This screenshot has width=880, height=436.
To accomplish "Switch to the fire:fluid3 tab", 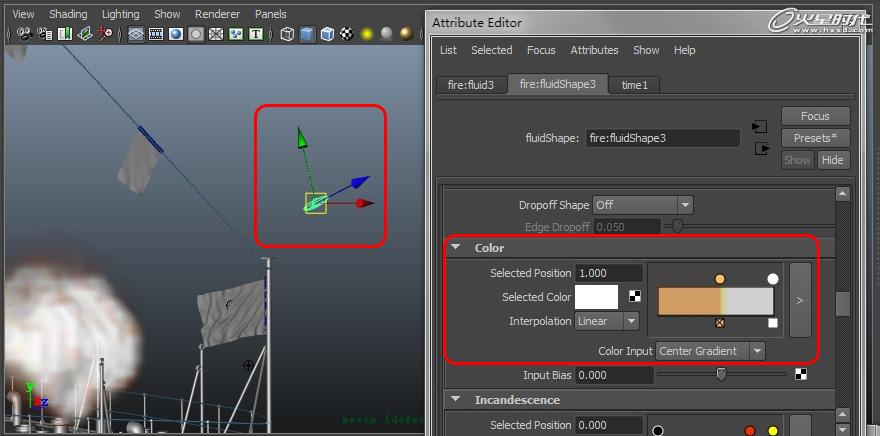I will (471, 85).
